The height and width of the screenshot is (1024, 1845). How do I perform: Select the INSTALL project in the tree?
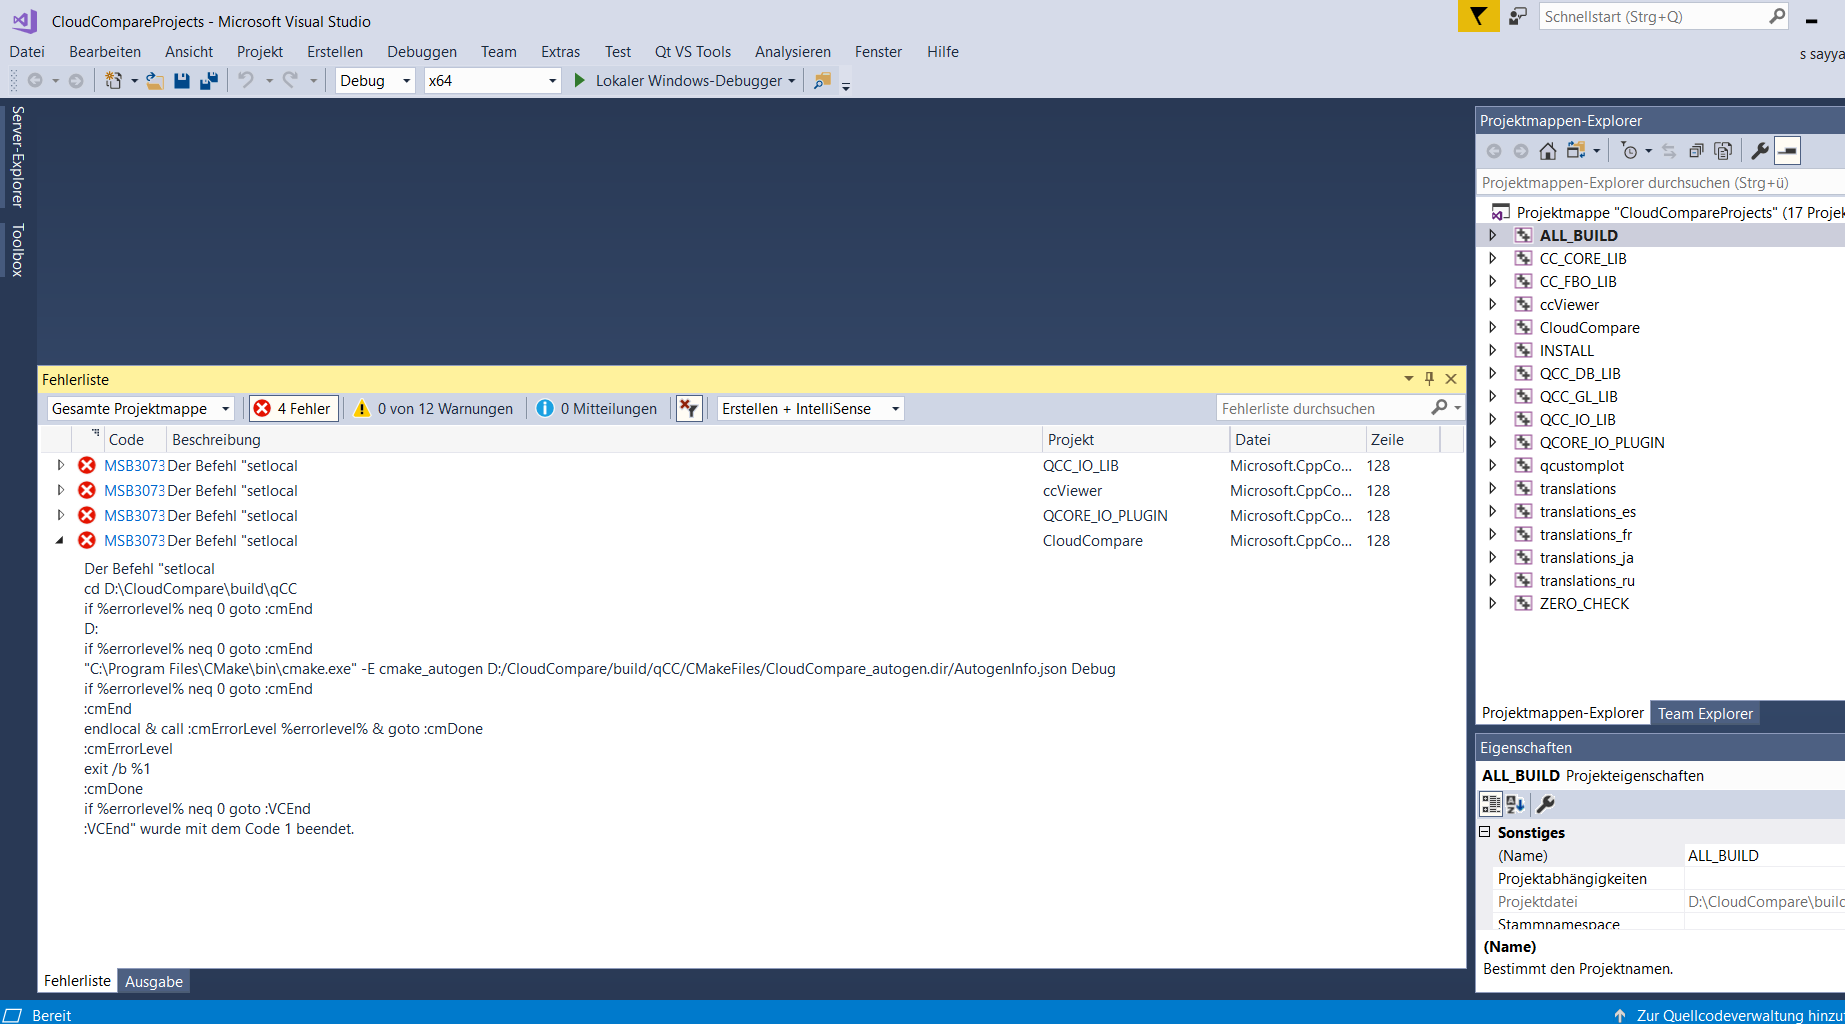pos(1566,351)
